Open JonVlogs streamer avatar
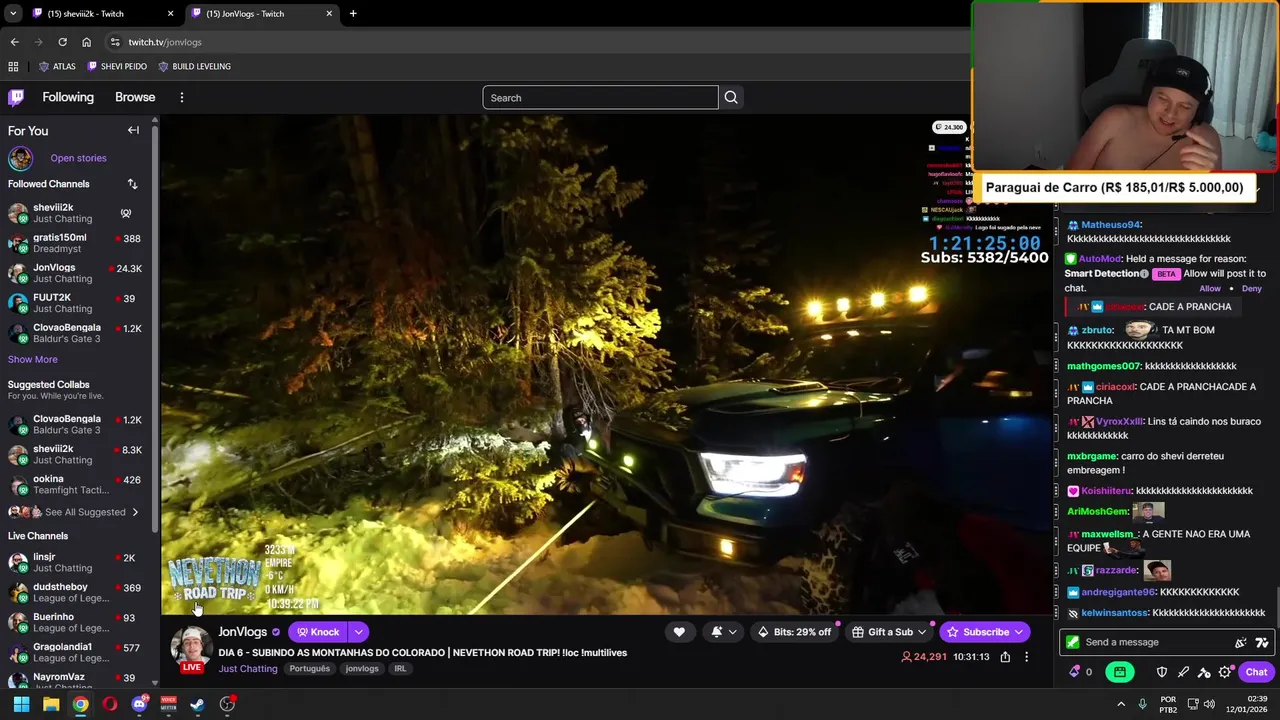The width and height of the screenshot is (1280, 720). (190, 647)
